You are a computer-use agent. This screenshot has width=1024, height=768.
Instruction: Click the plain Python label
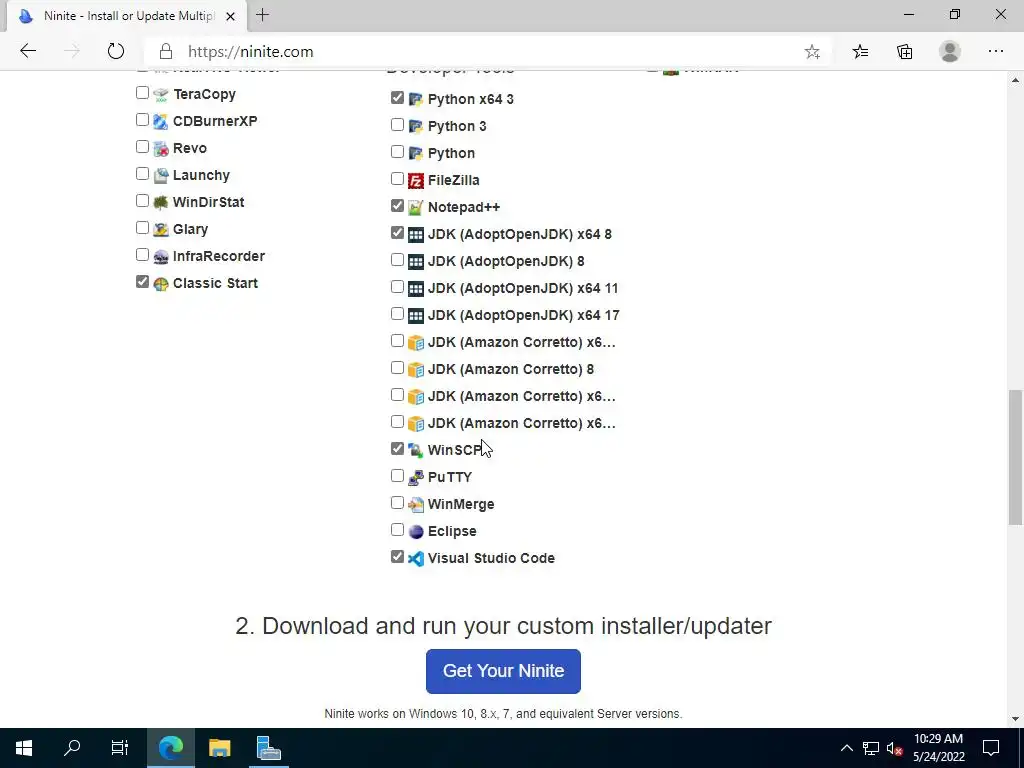click(x=451, y=153)
